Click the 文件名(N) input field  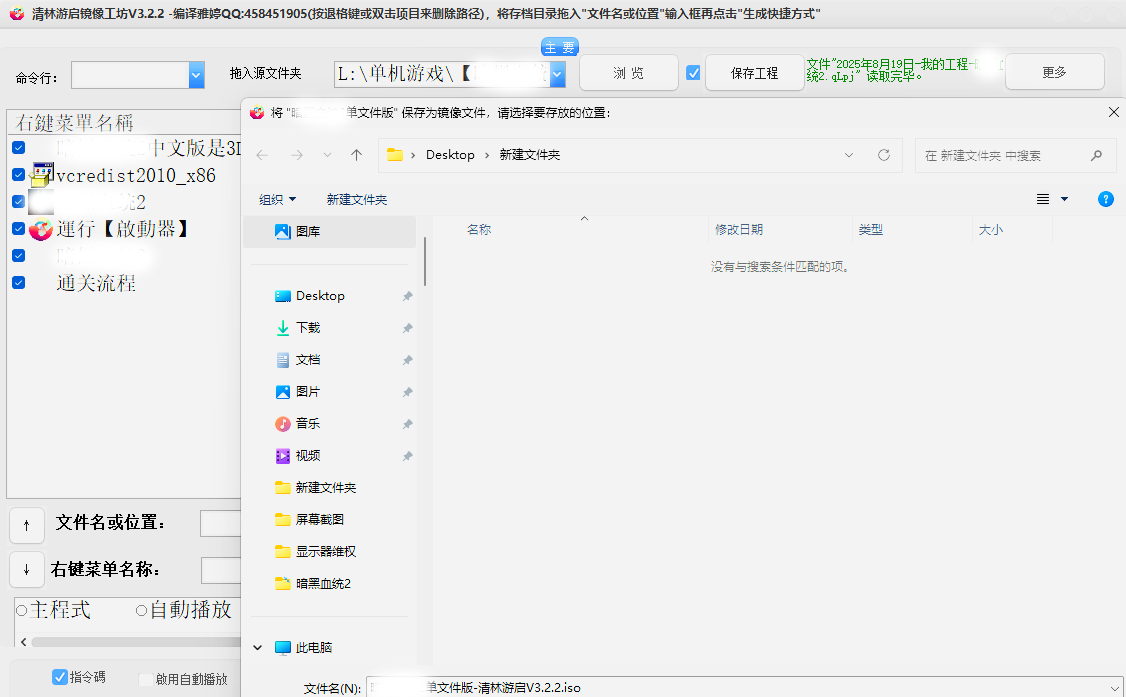tap(550, 687)
